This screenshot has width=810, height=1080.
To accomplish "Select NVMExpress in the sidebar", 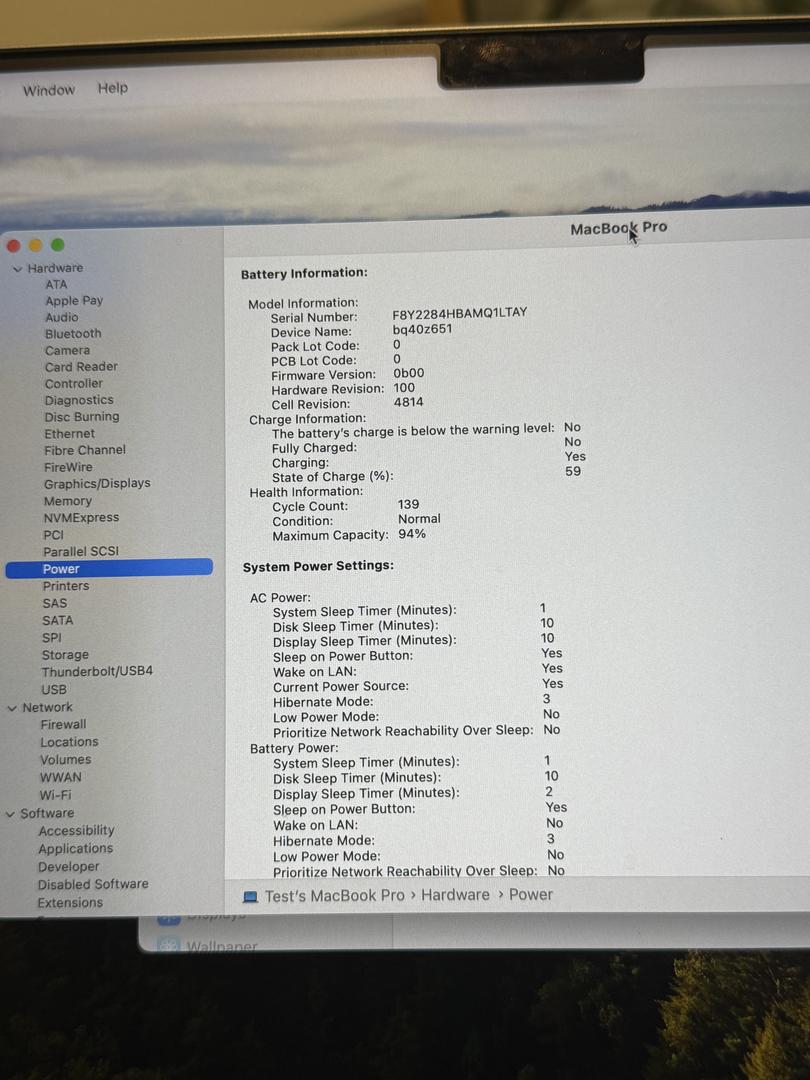I will pyautogui.click(x=81, y=518).
